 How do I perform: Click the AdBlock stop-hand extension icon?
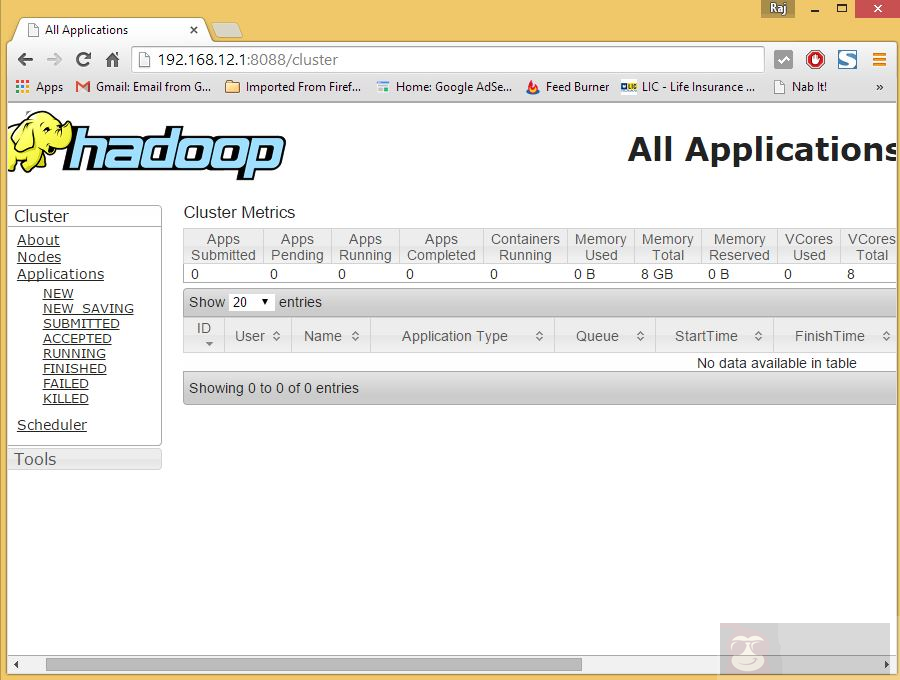815,59
